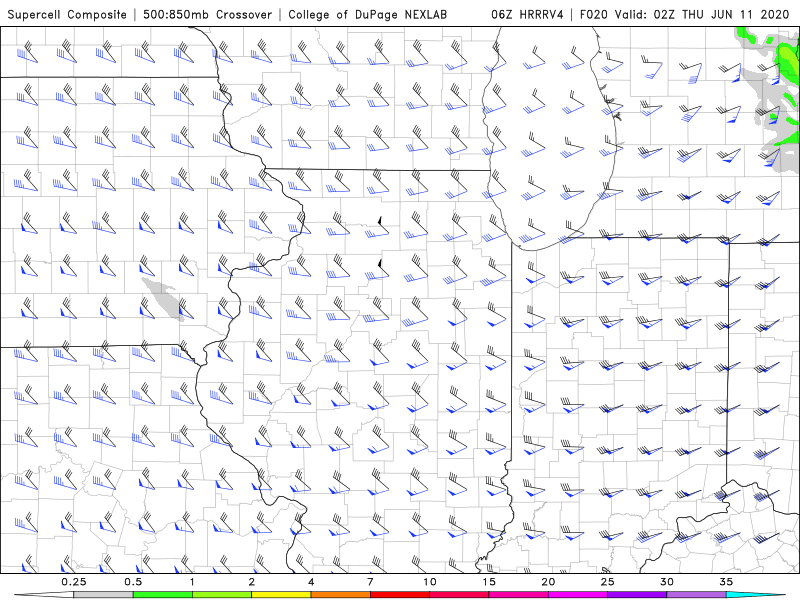Pick the red color bar segment after 7
This screenshot has height=600, width=800.
[x=399, y=595]
